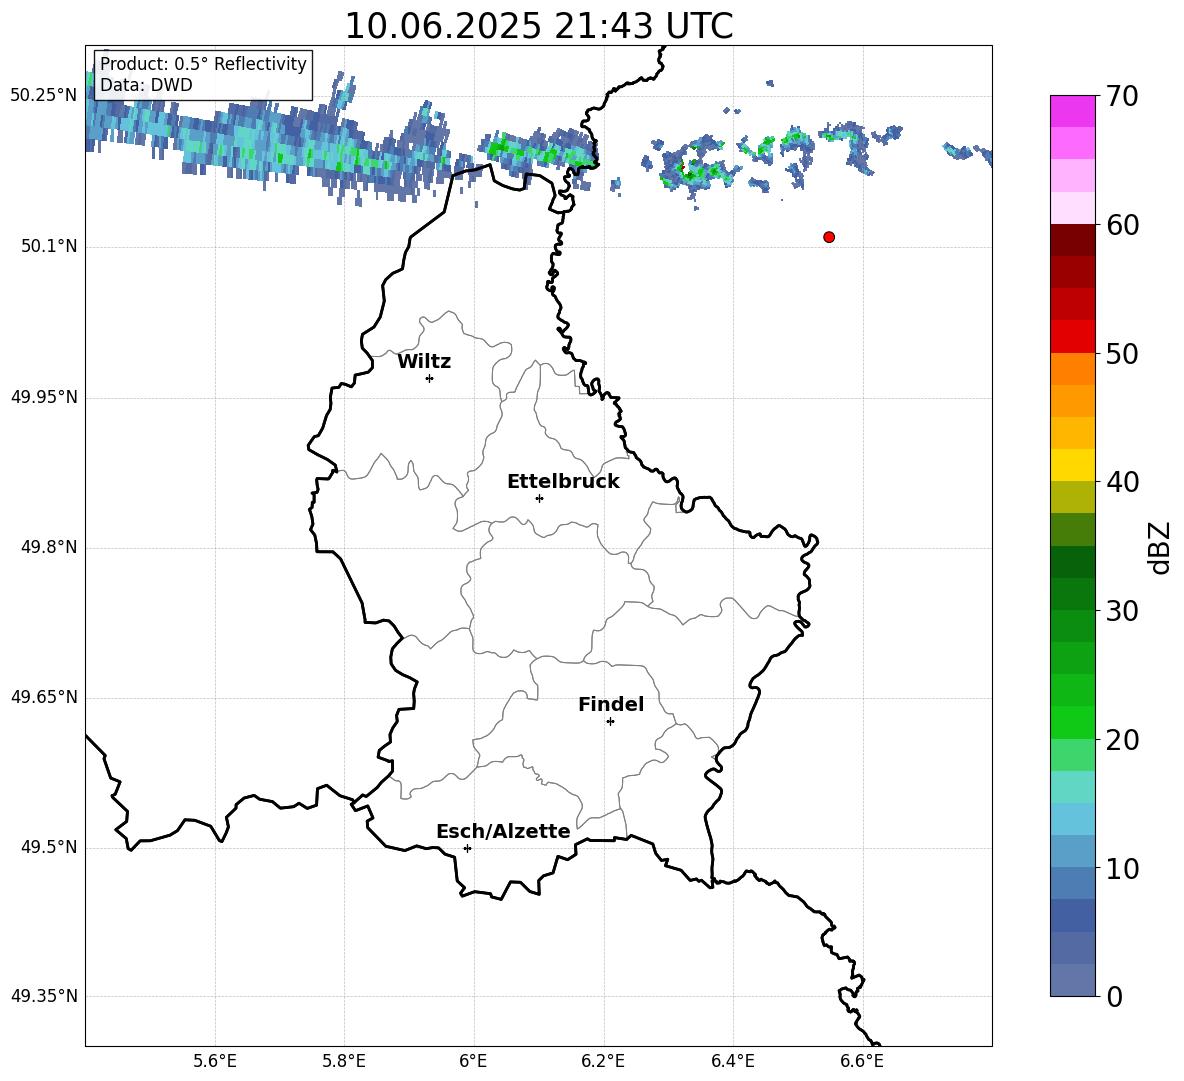Click the title 10.06.2025 21:43 UTC

pyautogui.click(x=539, y=26)
